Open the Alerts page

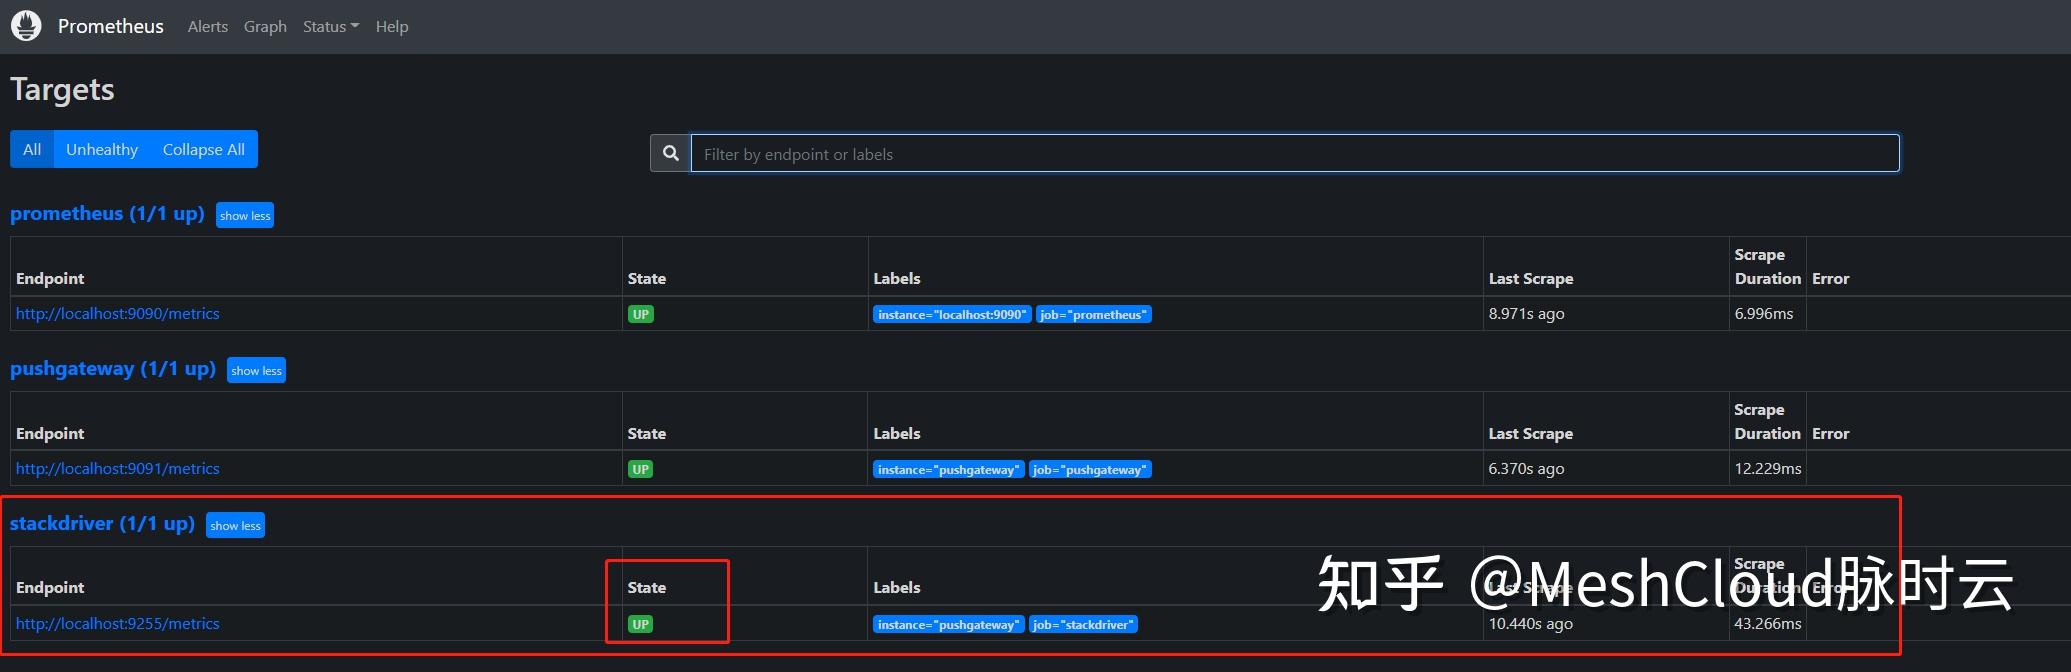click(208, 27)
